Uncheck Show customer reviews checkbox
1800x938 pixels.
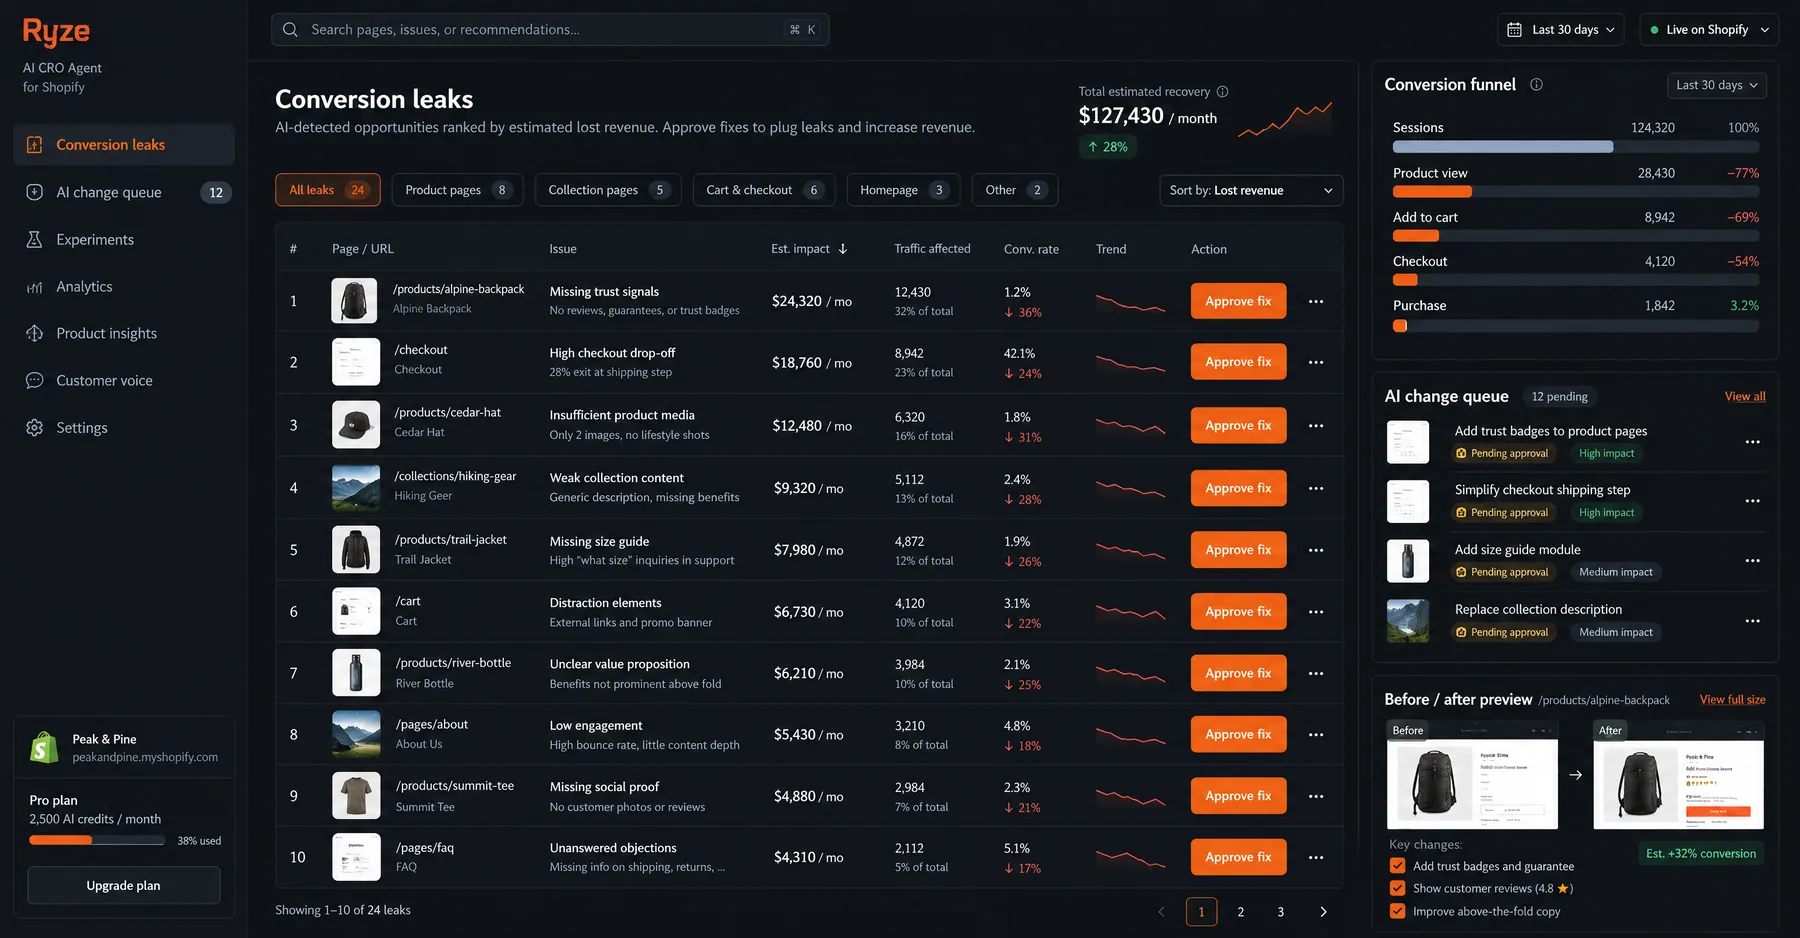click(x=1397, y=888)
